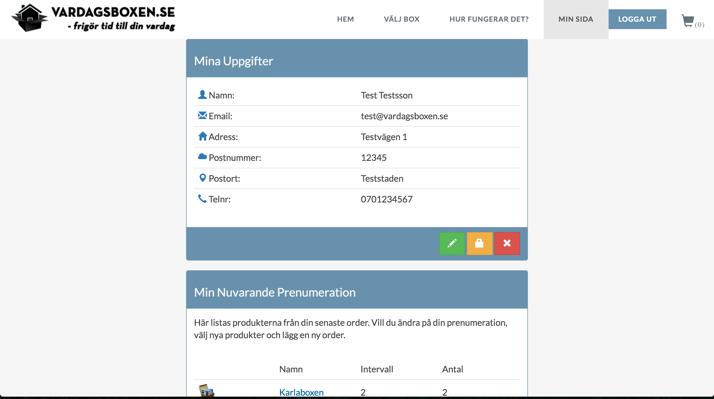This screenshot has height=399, width=714.
Task: Click the address value Testvägen 1
Action: pos(384,137)
